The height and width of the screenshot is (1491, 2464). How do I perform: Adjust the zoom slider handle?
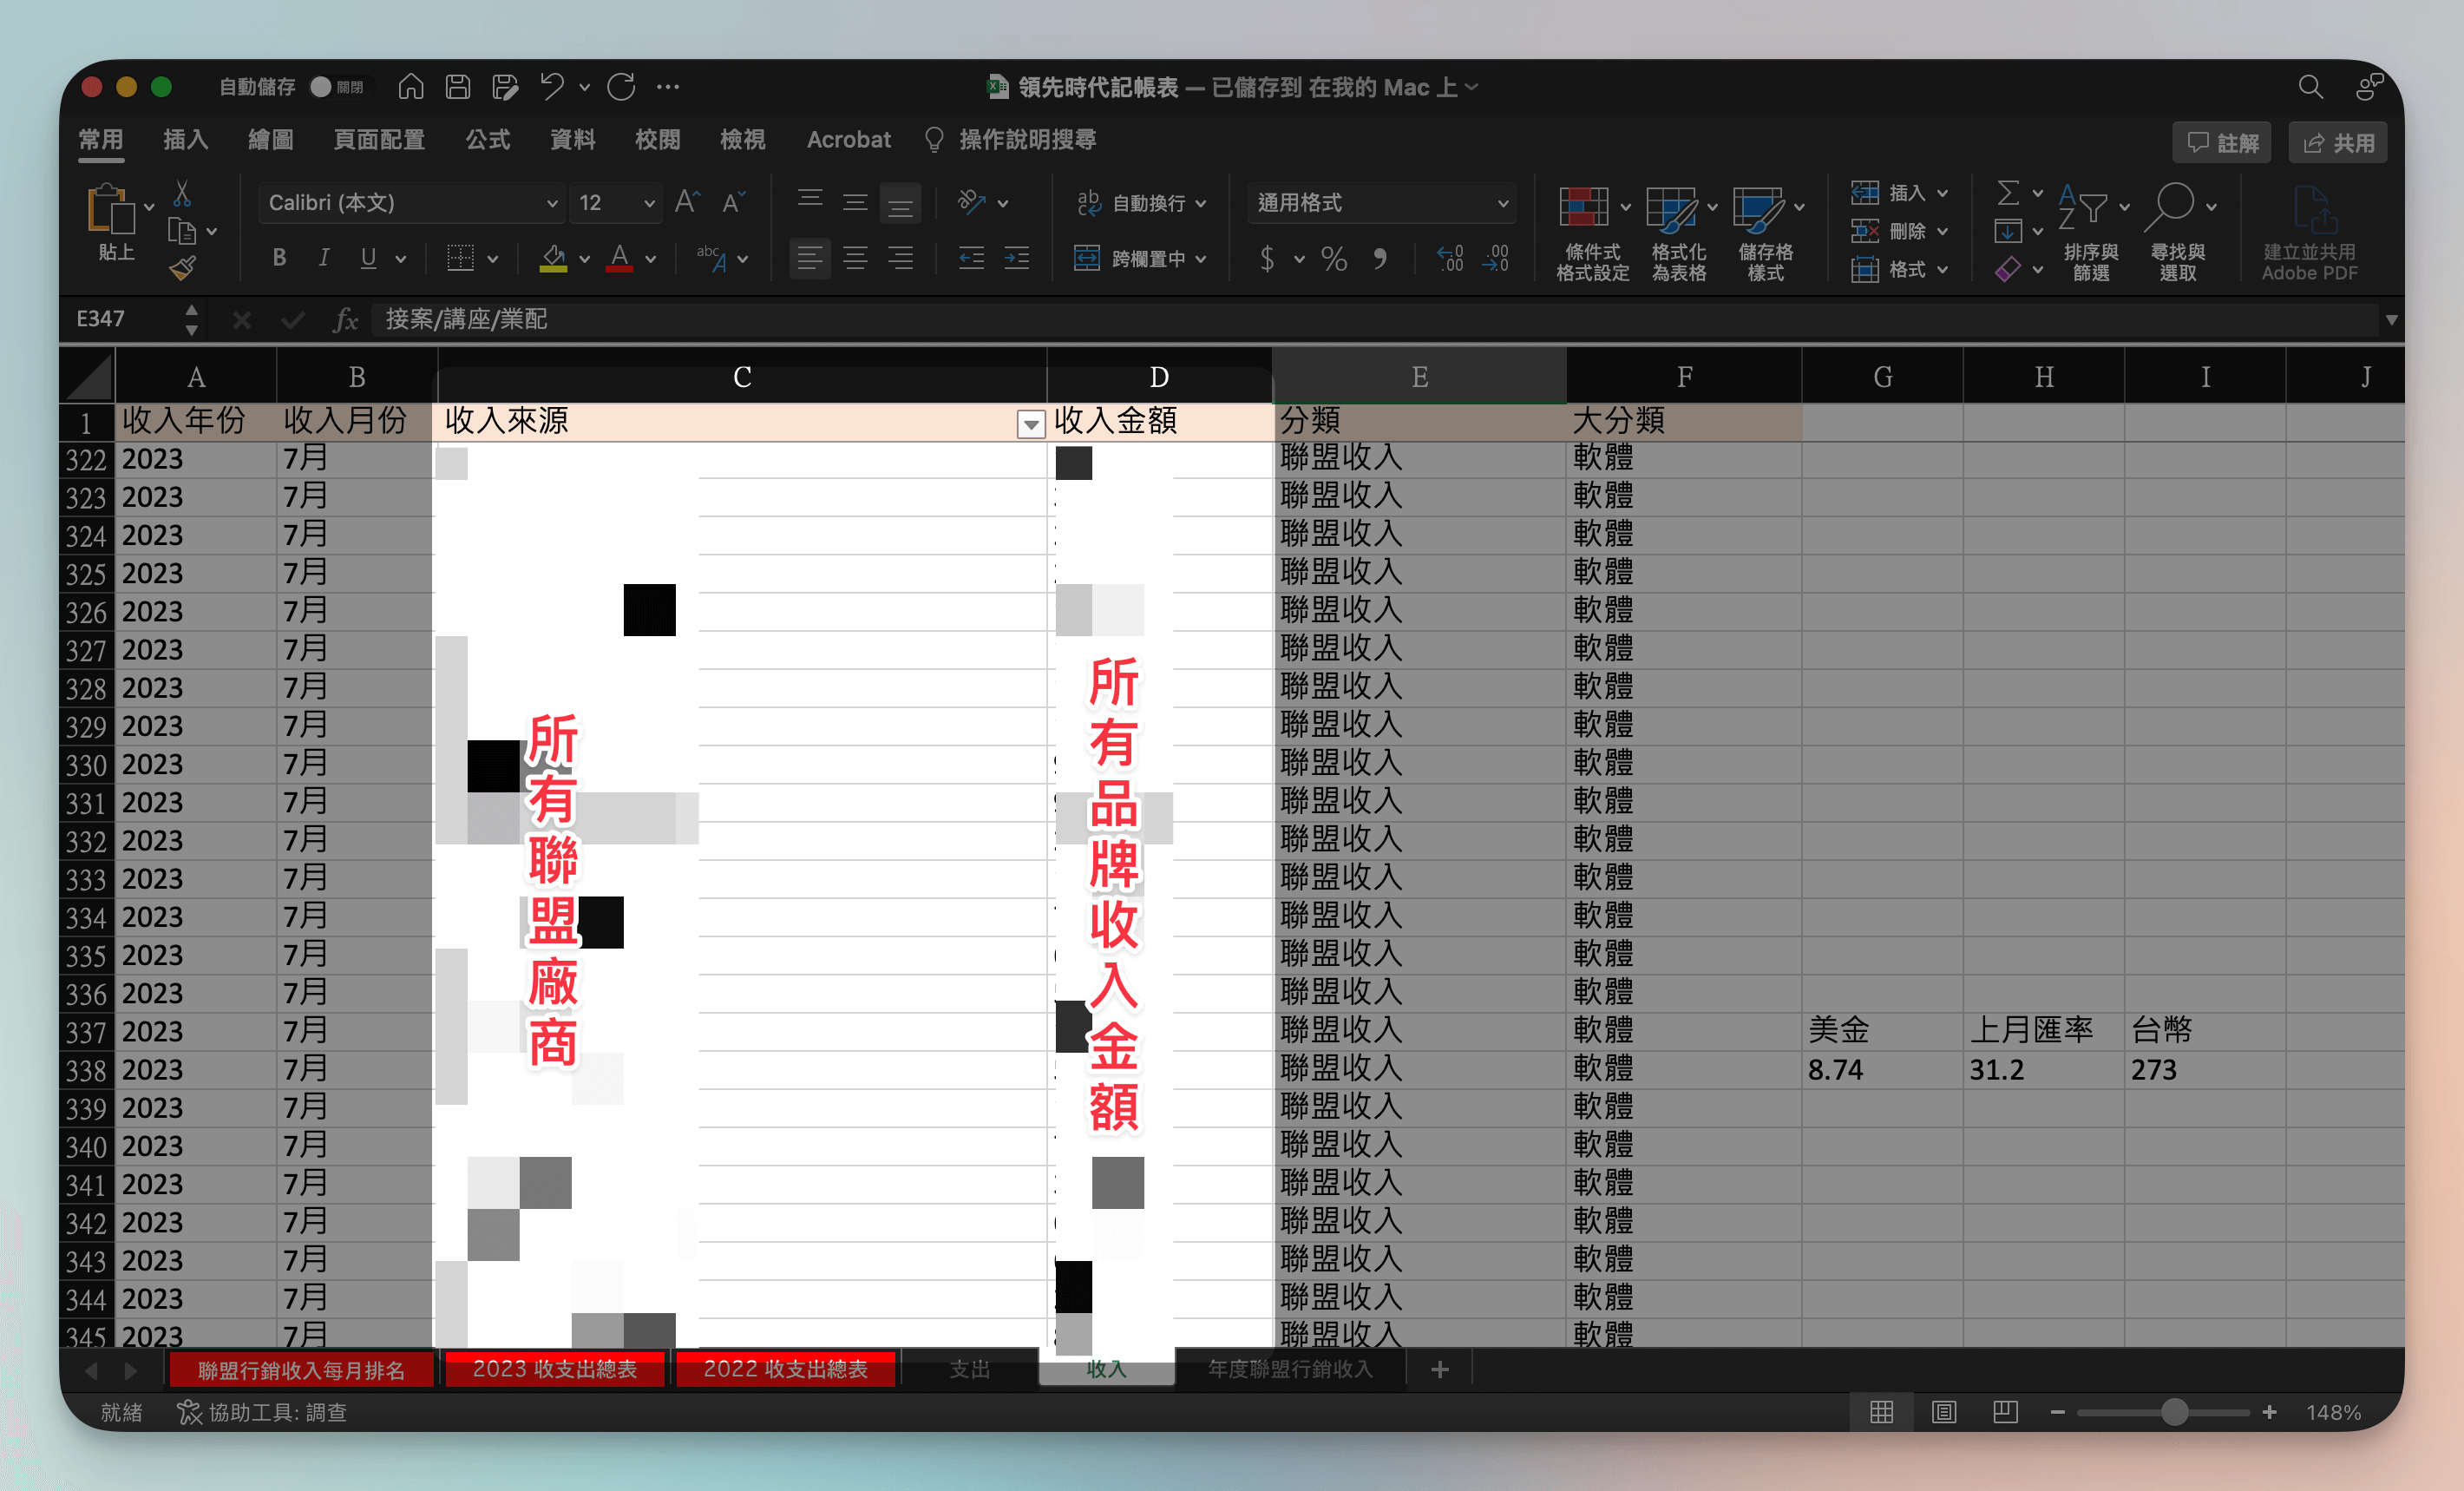(x=2173, y=1412)
